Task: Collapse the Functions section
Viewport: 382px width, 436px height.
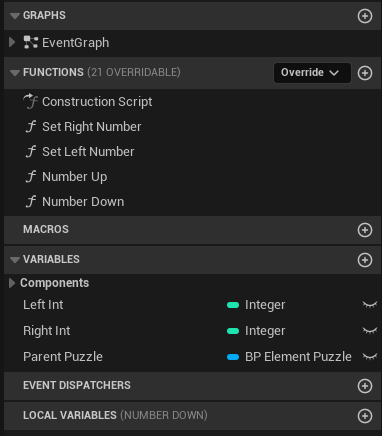Action: point(15,73)
